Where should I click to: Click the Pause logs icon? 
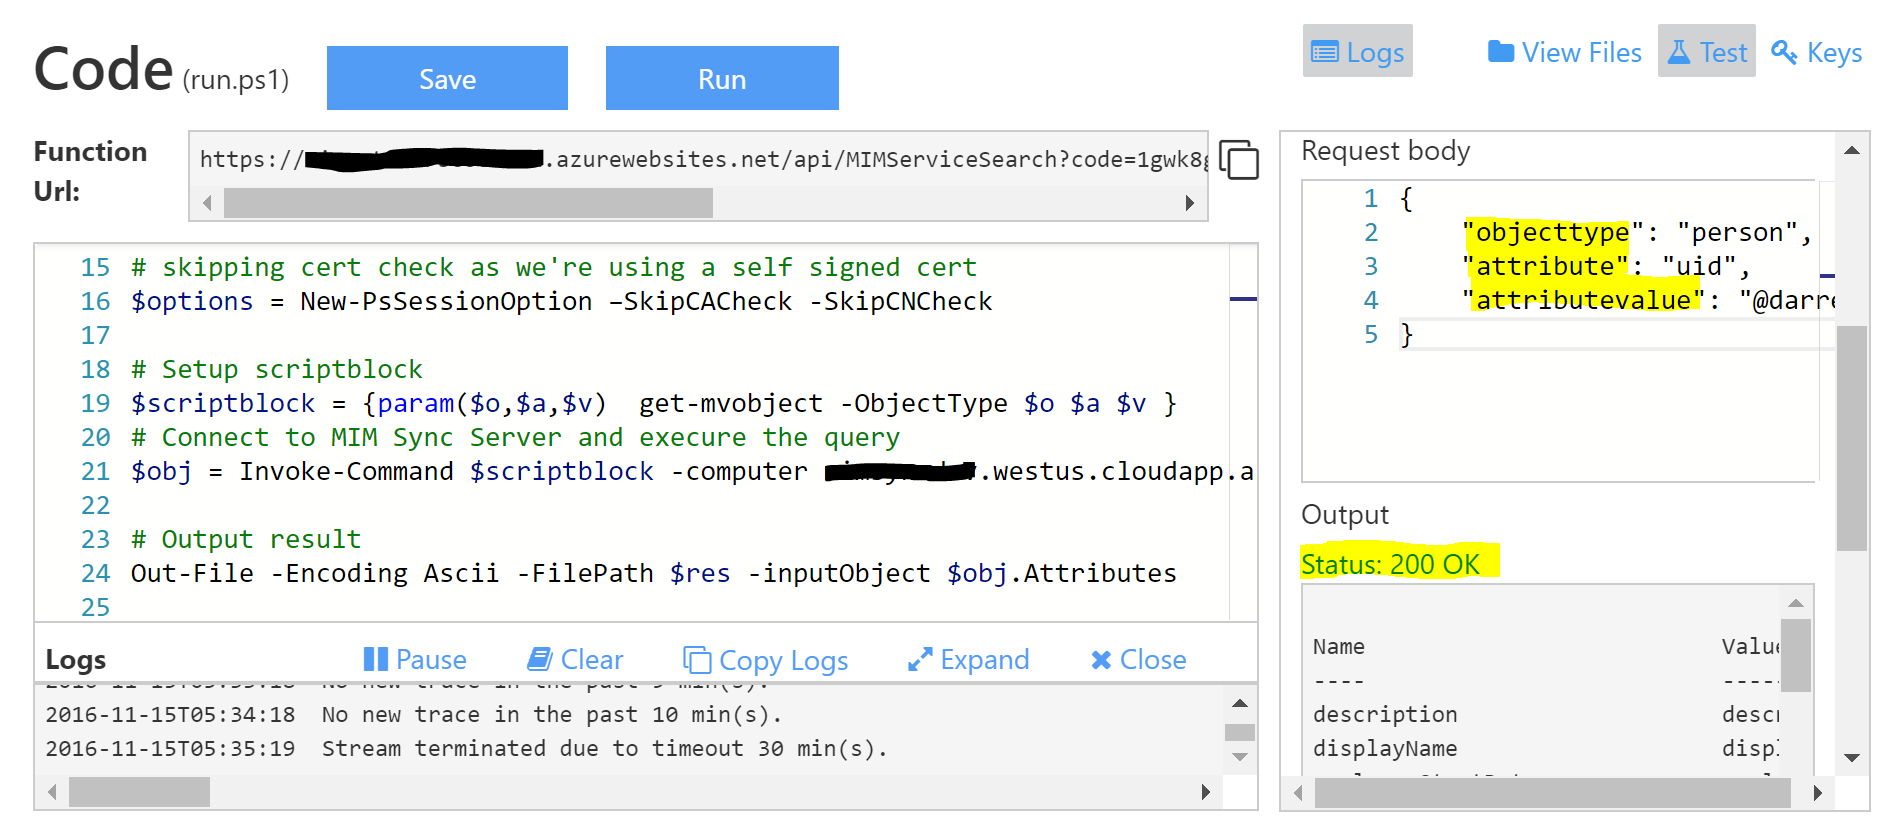point(376,659)
